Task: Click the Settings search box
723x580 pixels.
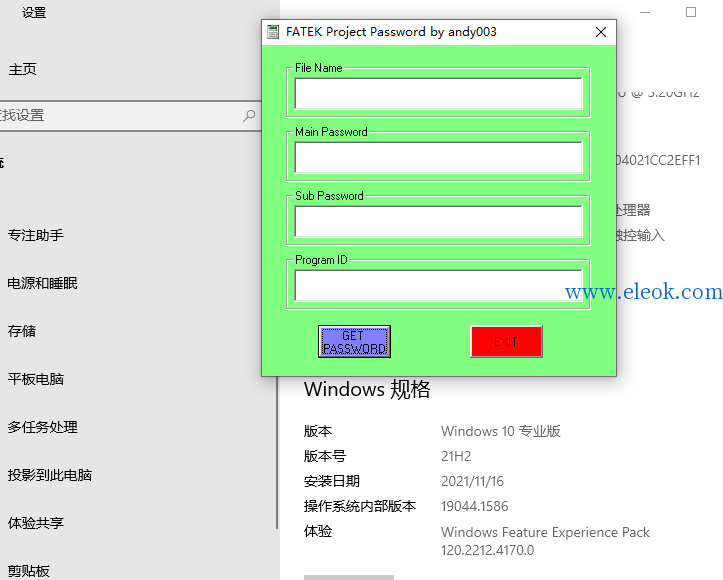Action: tap(129, 116)
